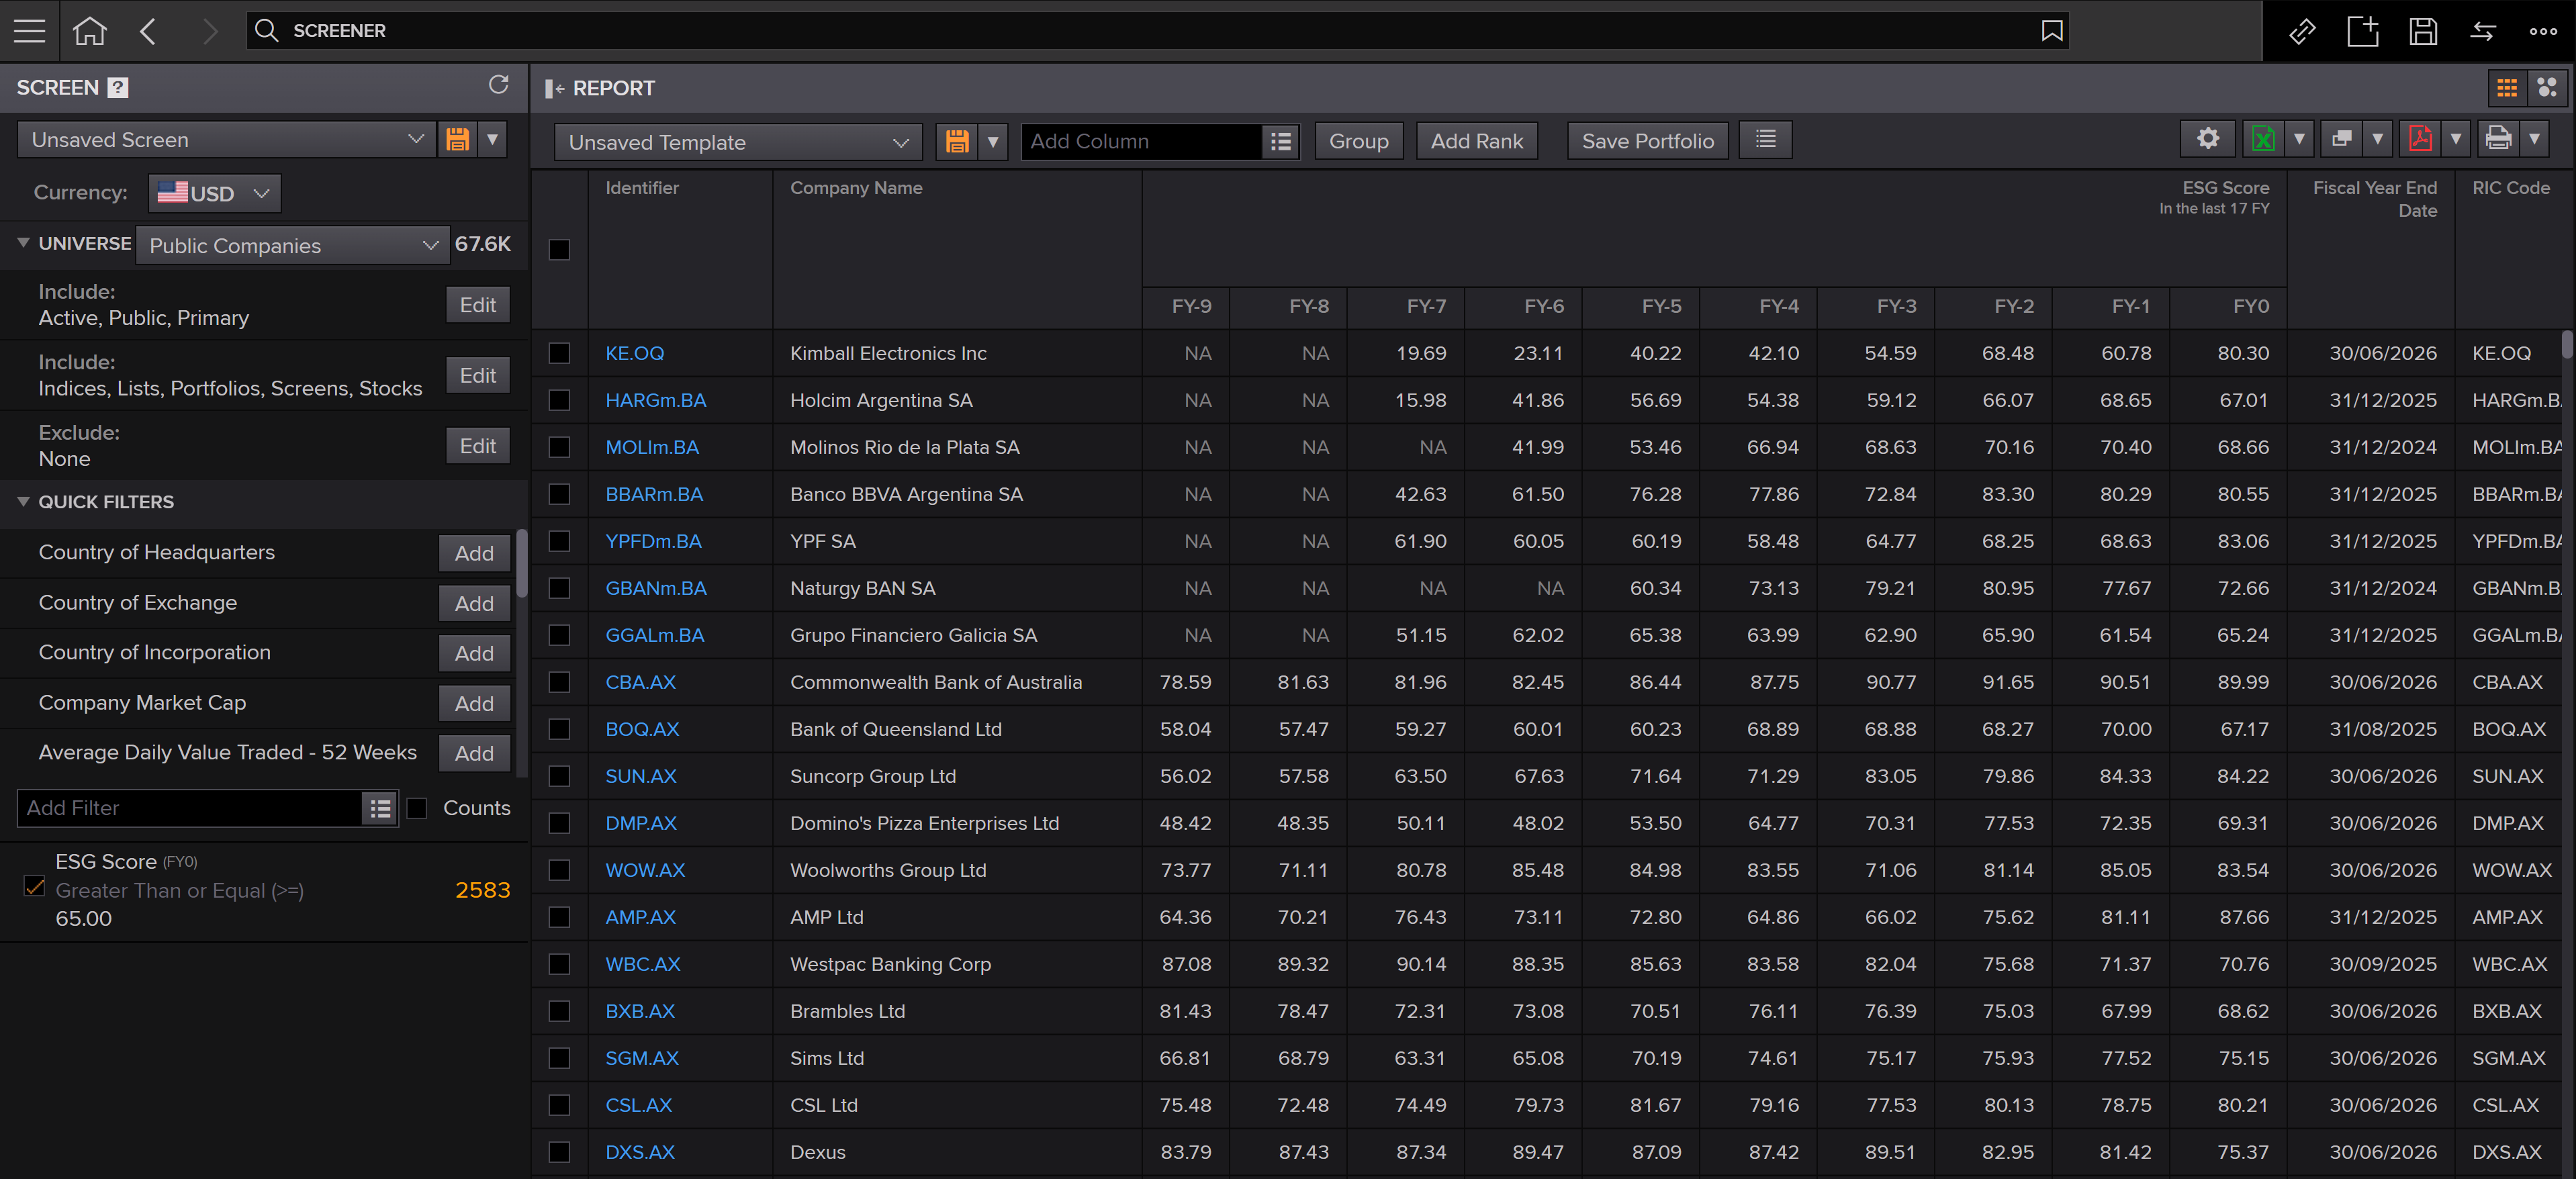This screenshot has height=1179, width=2576.
Task: Collapse the Quick Filters section
Action: [x=23, y=502]
